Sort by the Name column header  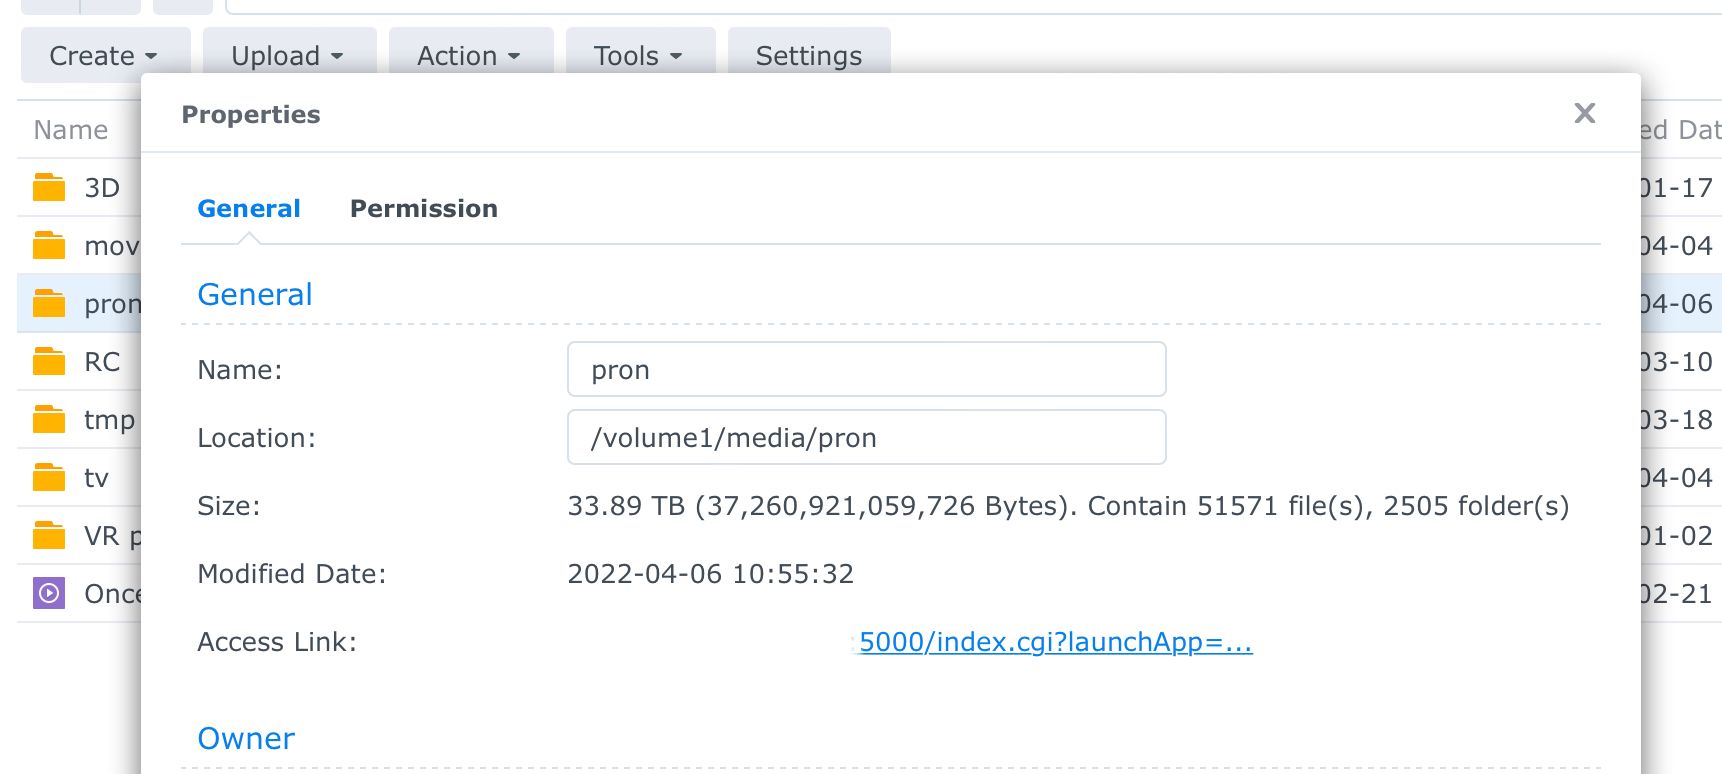[71, 130]
